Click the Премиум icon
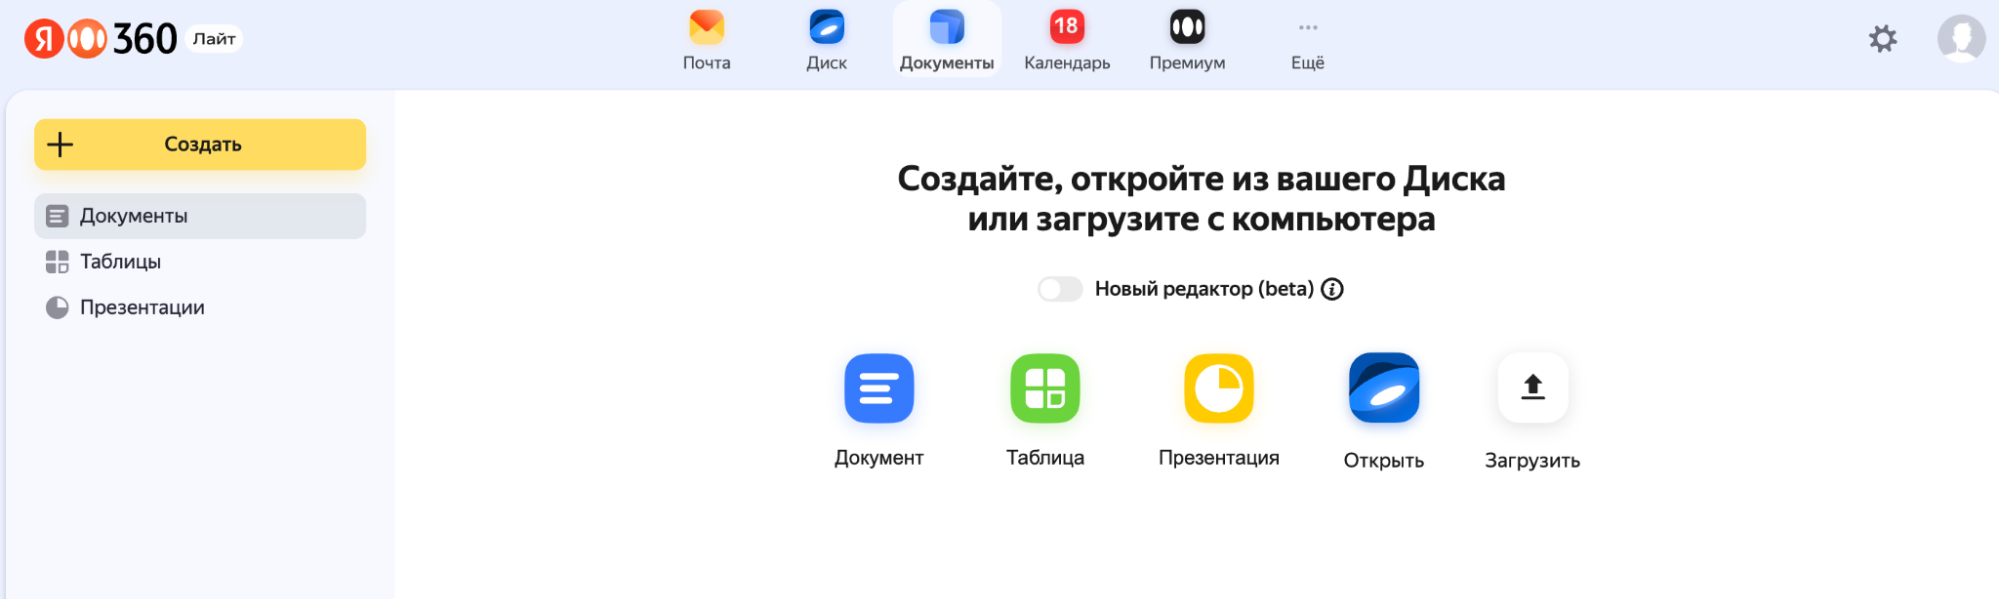Image resolution: width=1999 pixels, height=600 pixels. pyautogui.click(x=1187, y=29)
